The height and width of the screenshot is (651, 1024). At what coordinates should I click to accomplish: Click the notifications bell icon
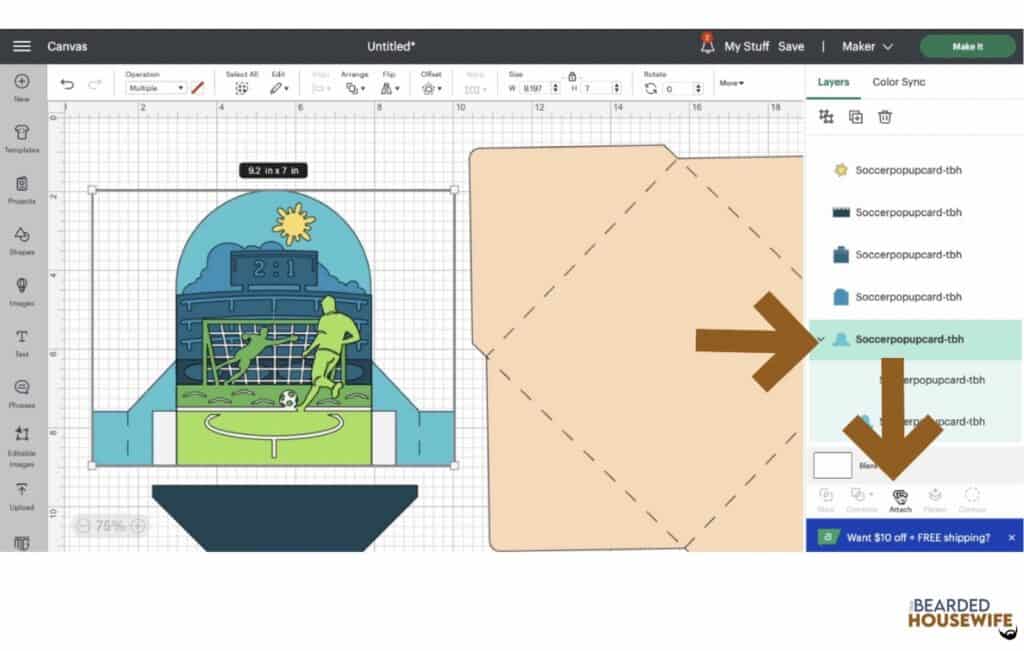click(707, 46)
